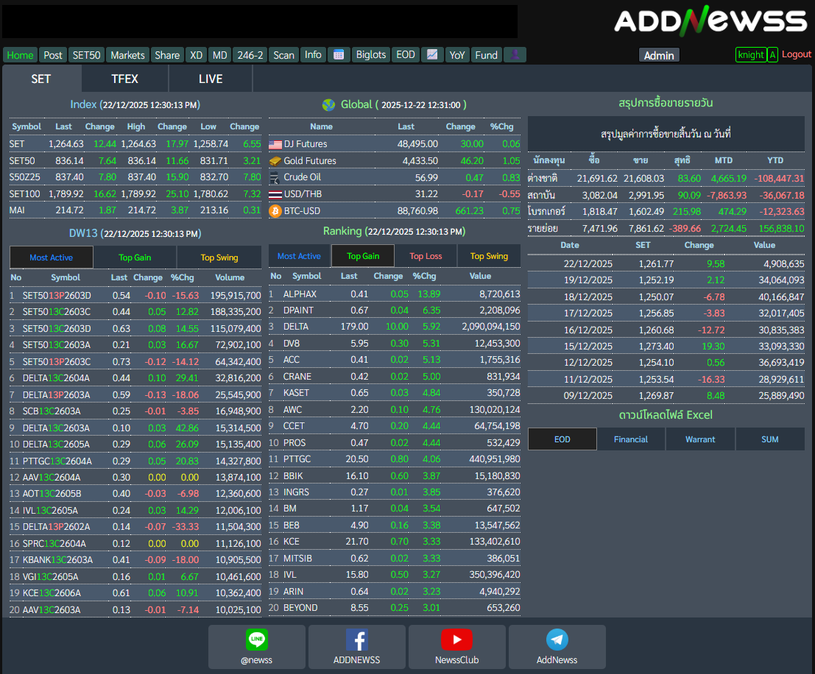This screenshot has height=674, width=815.
Task: Click the globe icon next to Global
Action: [x=329, y=105]
